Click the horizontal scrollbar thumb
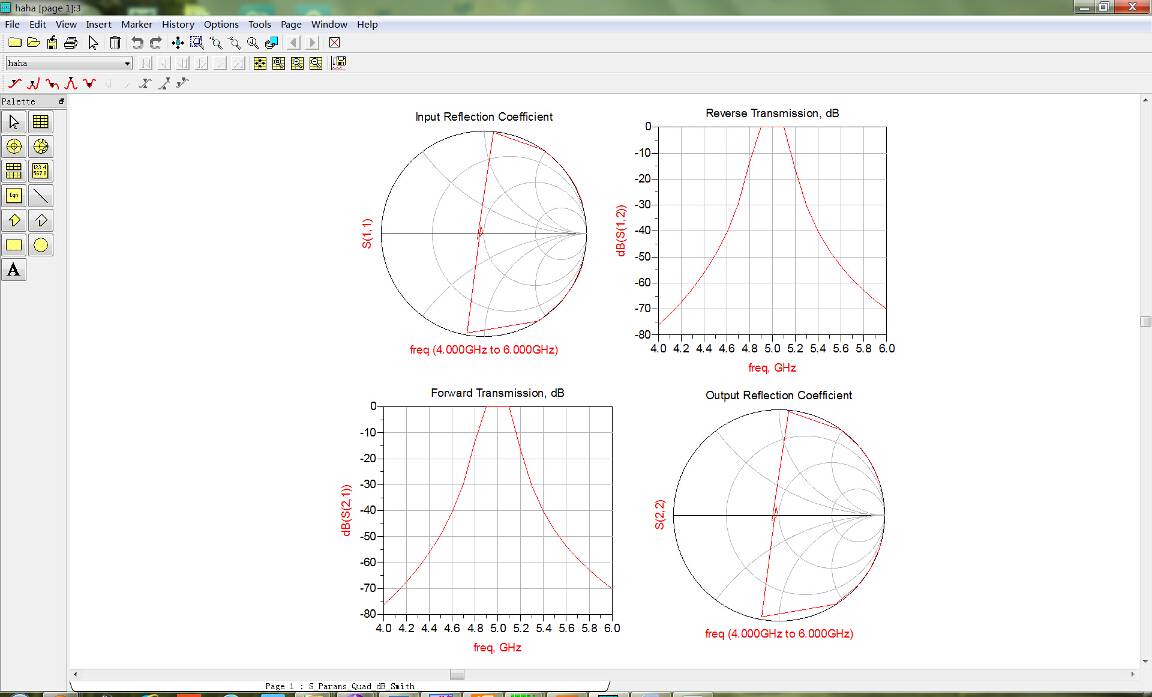1152x697 pixels. 457,674
